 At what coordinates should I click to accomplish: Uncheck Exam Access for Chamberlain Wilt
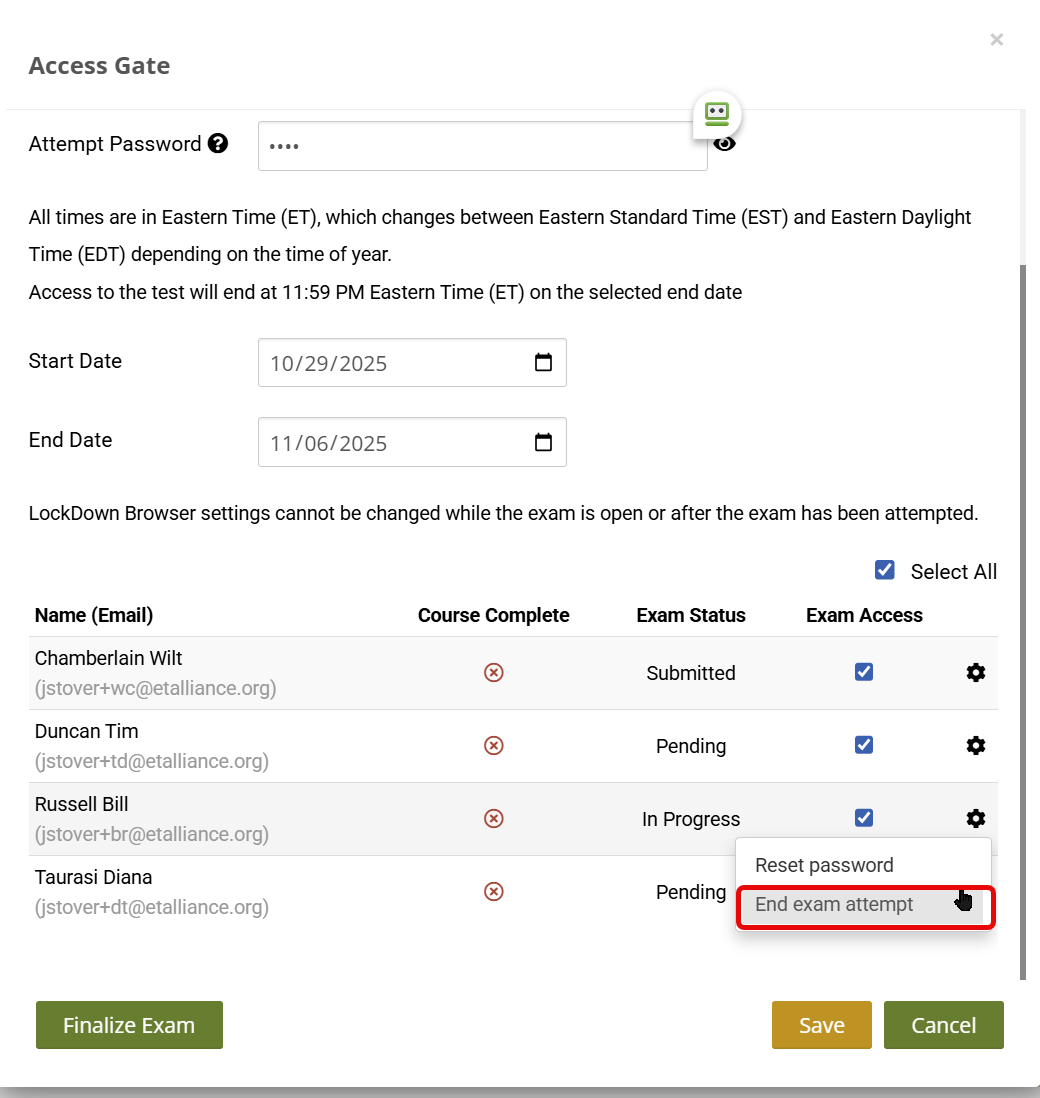point(864,672)
